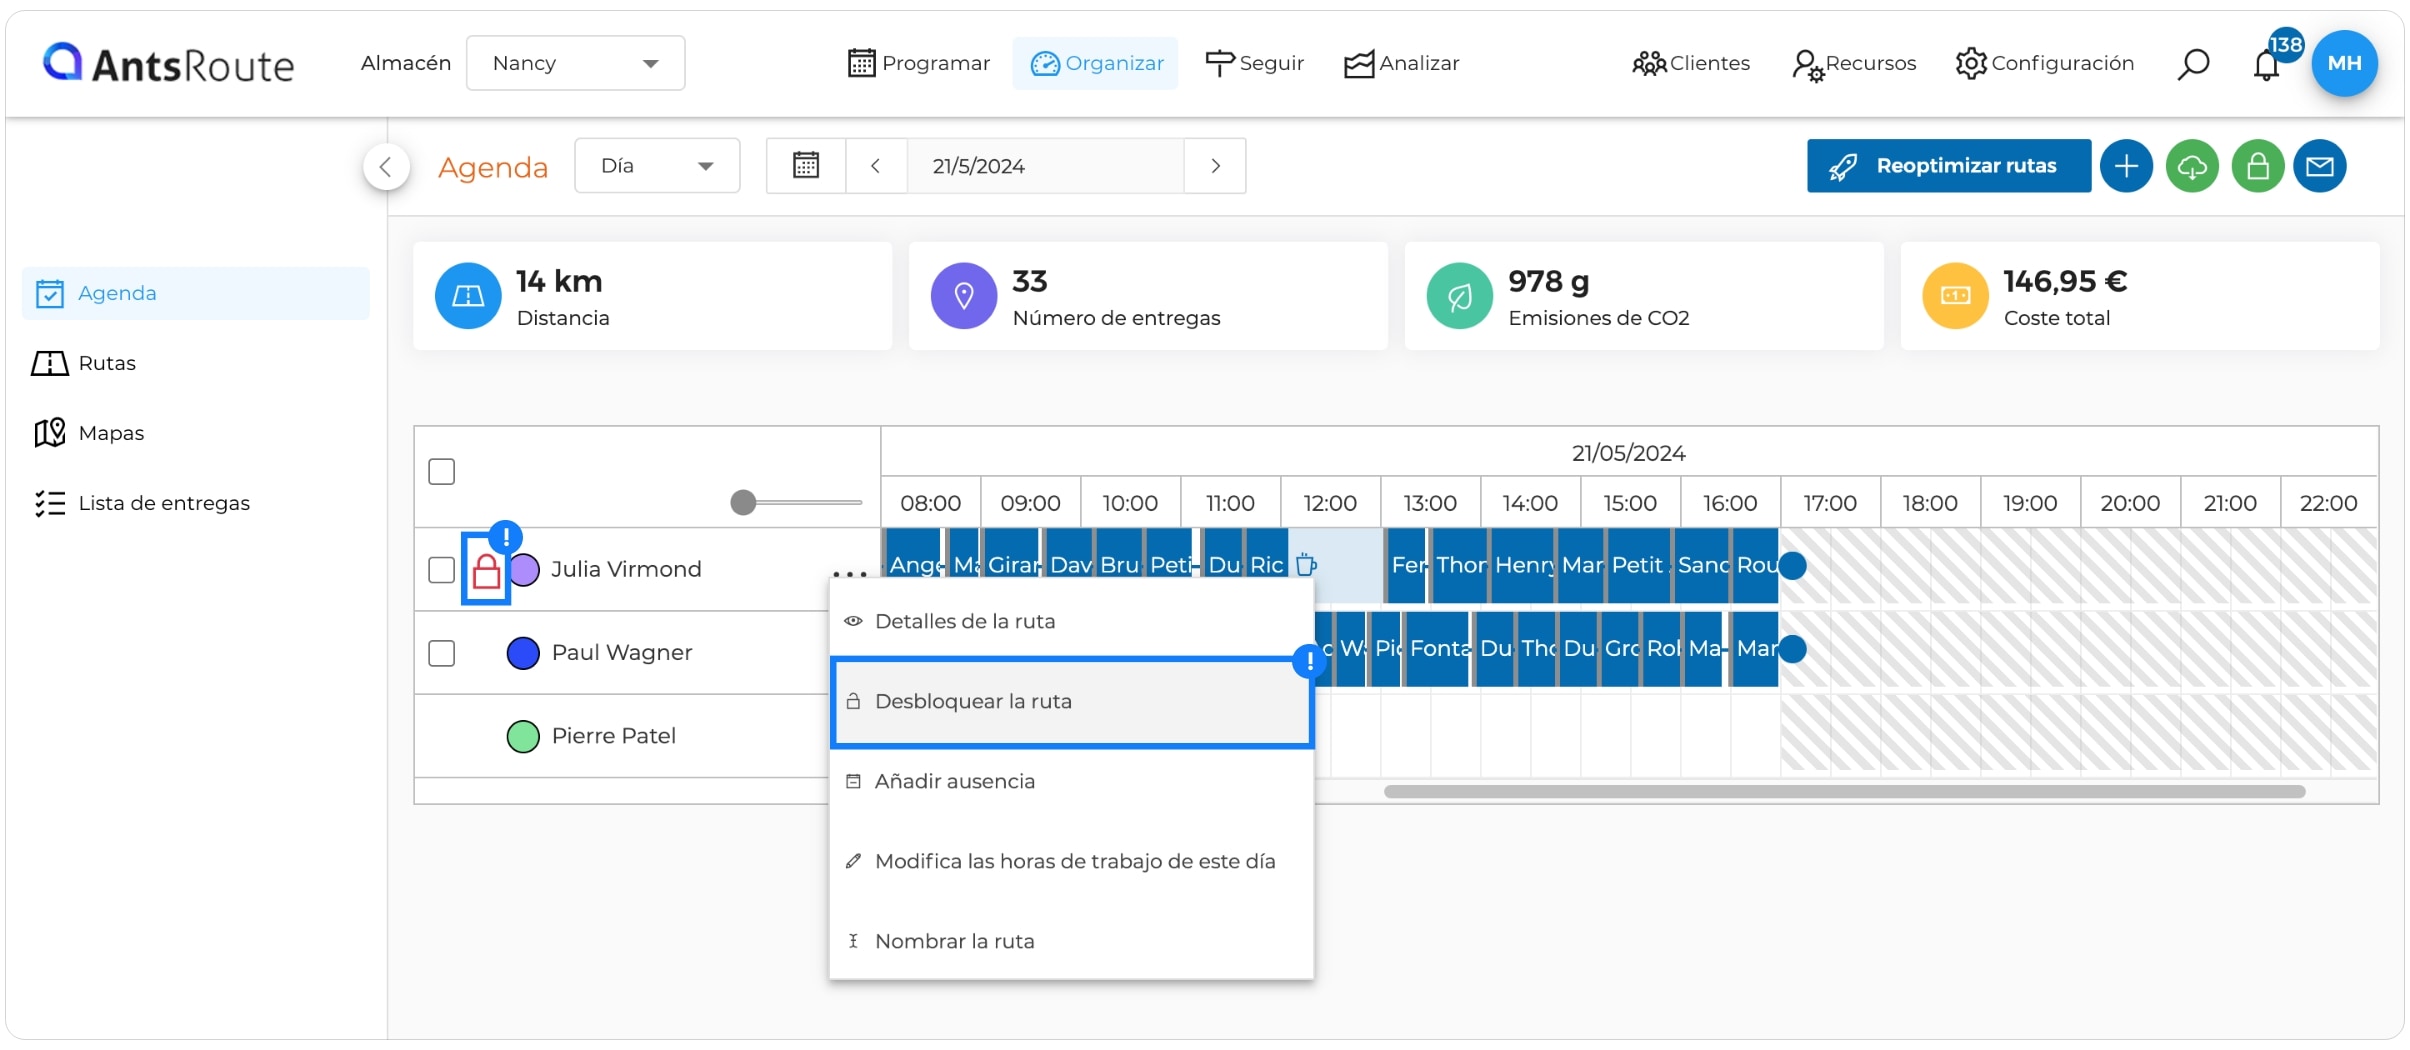This screenshot has height=1050, width=2410.
Task: Click Pierre Patel's green color dot
Action: [x=523, y=737]
